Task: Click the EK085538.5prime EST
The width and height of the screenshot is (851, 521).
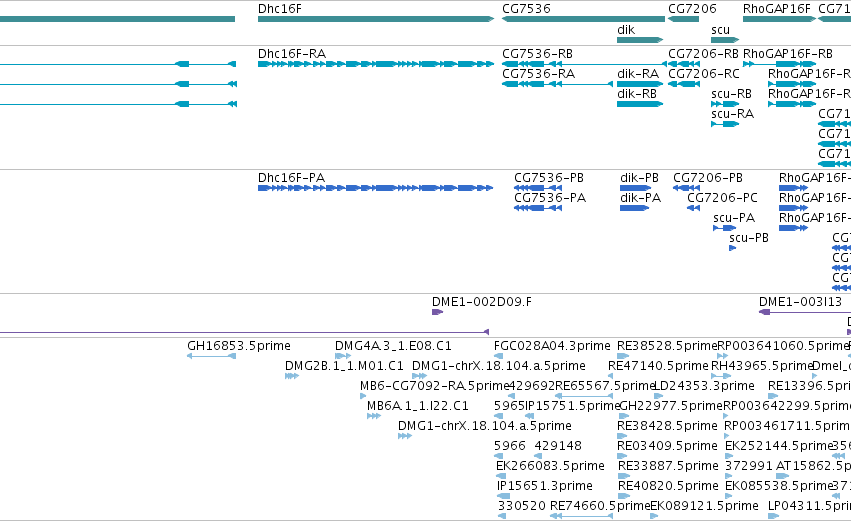Action: click(729, 496)
